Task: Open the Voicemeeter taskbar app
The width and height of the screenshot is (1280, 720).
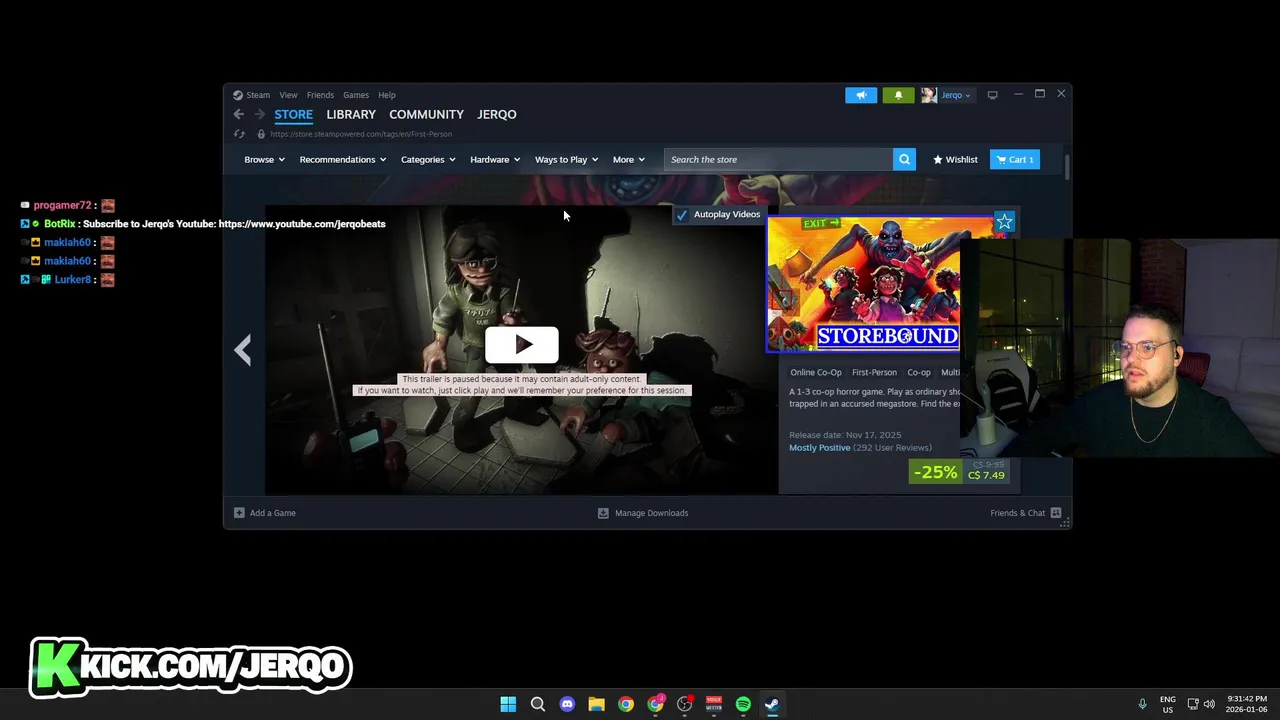Action: coord(714,704)
